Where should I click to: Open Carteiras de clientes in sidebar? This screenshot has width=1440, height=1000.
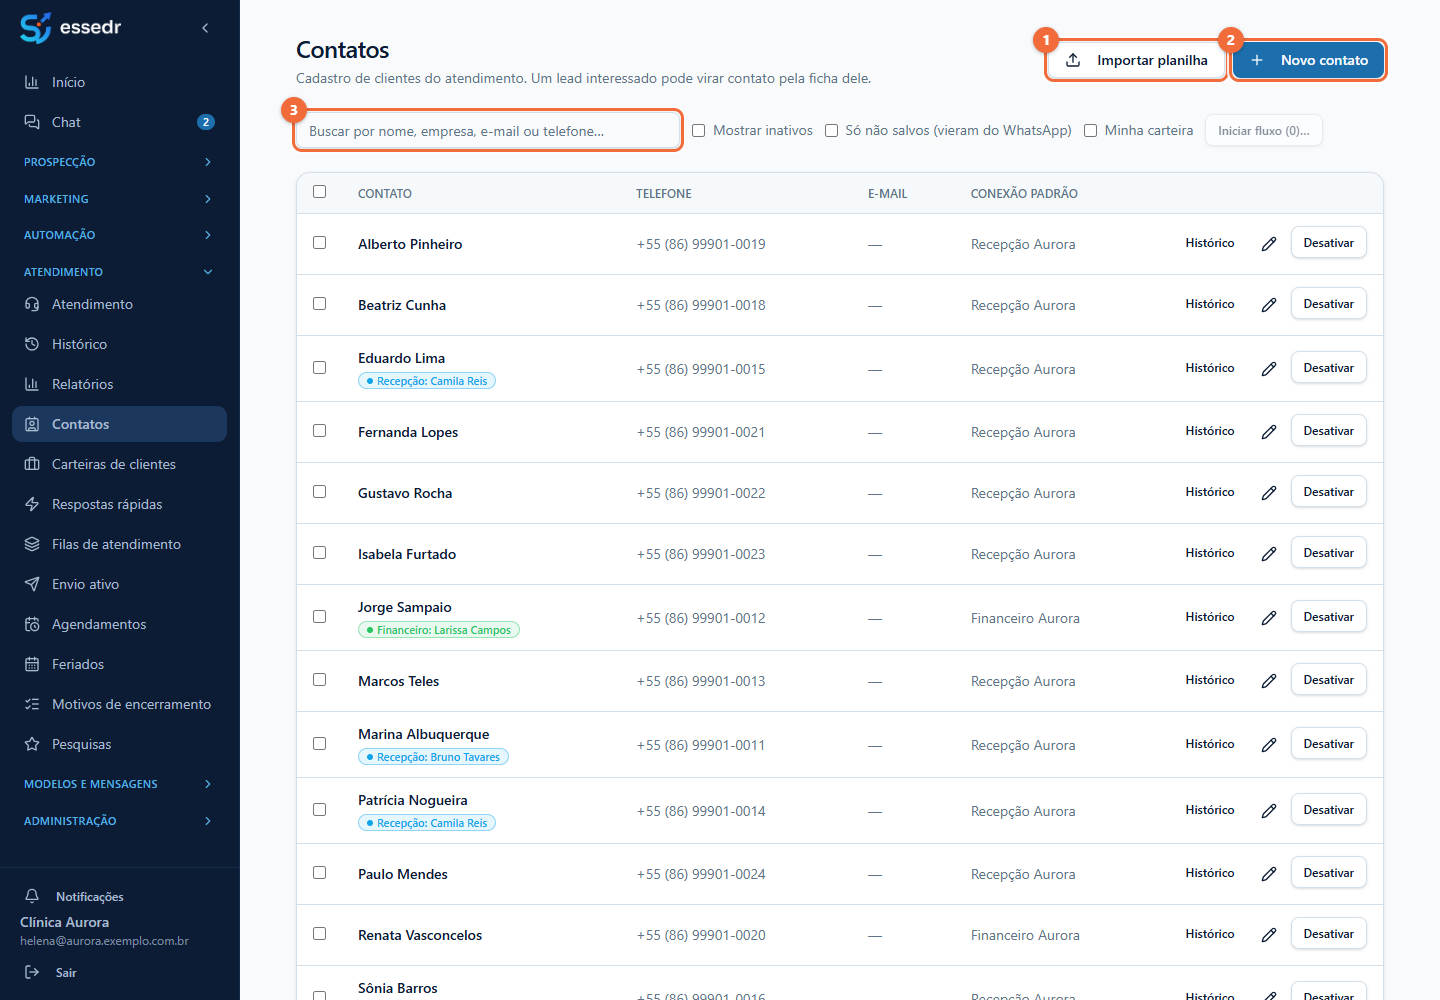[119, 464]
